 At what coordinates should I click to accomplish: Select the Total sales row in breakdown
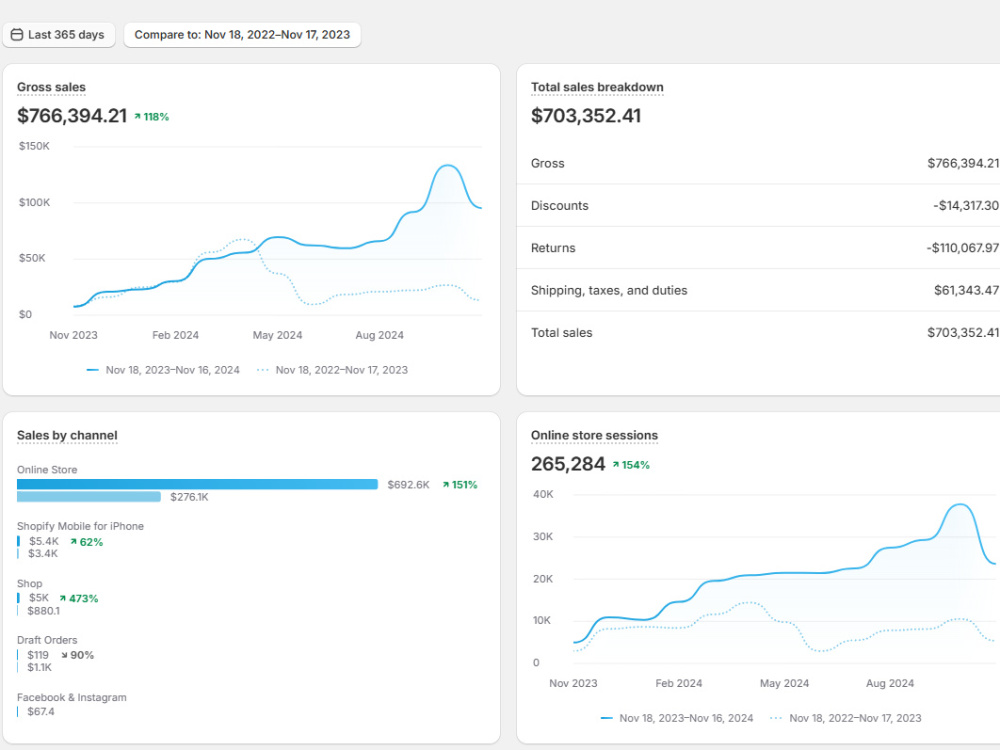point(758,332)
